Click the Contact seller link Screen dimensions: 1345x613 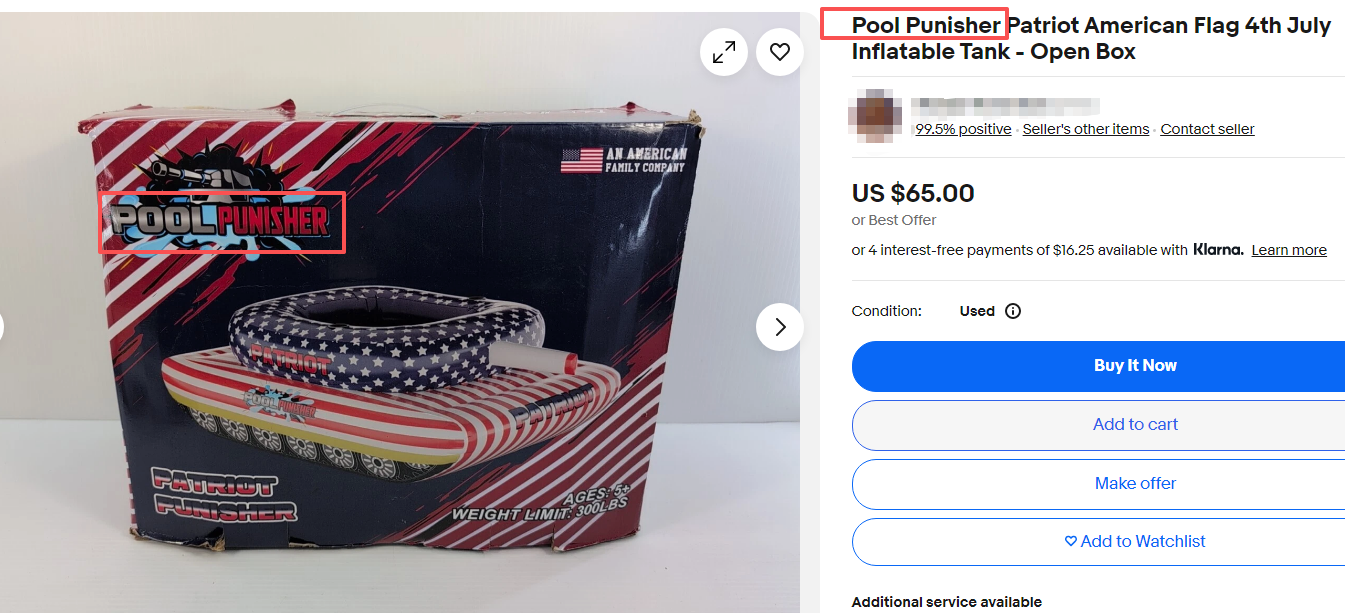[x=1207, y=129]
